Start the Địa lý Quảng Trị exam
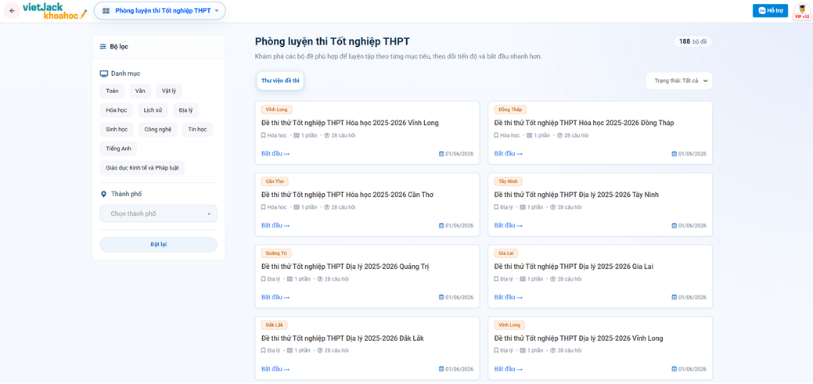The height and width of the screenshot is (384, 813). (275, 297)
